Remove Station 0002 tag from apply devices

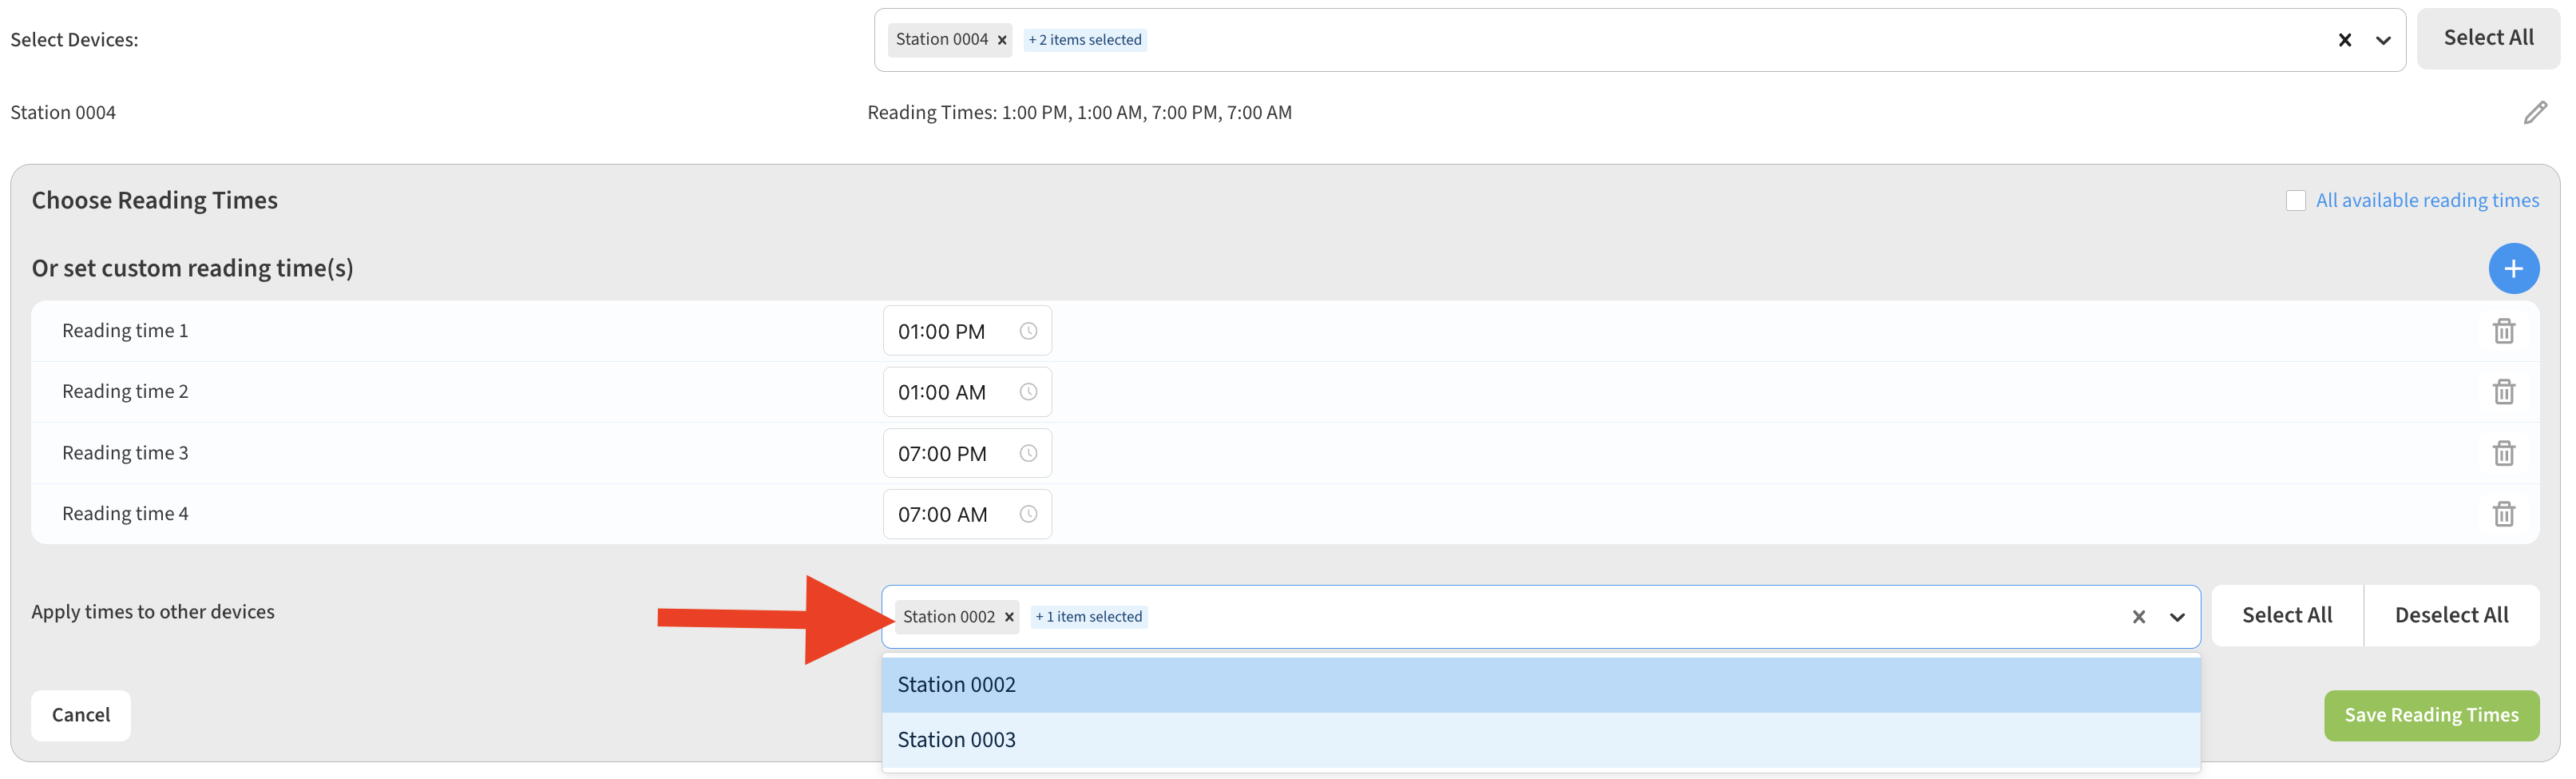coord(1008,617)
